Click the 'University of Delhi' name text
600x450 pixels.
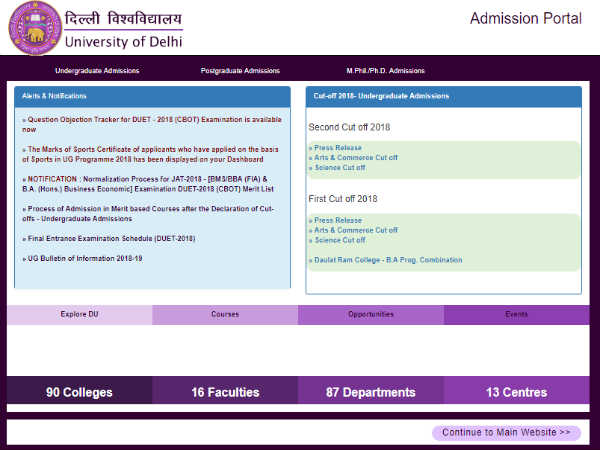point(124,41)
